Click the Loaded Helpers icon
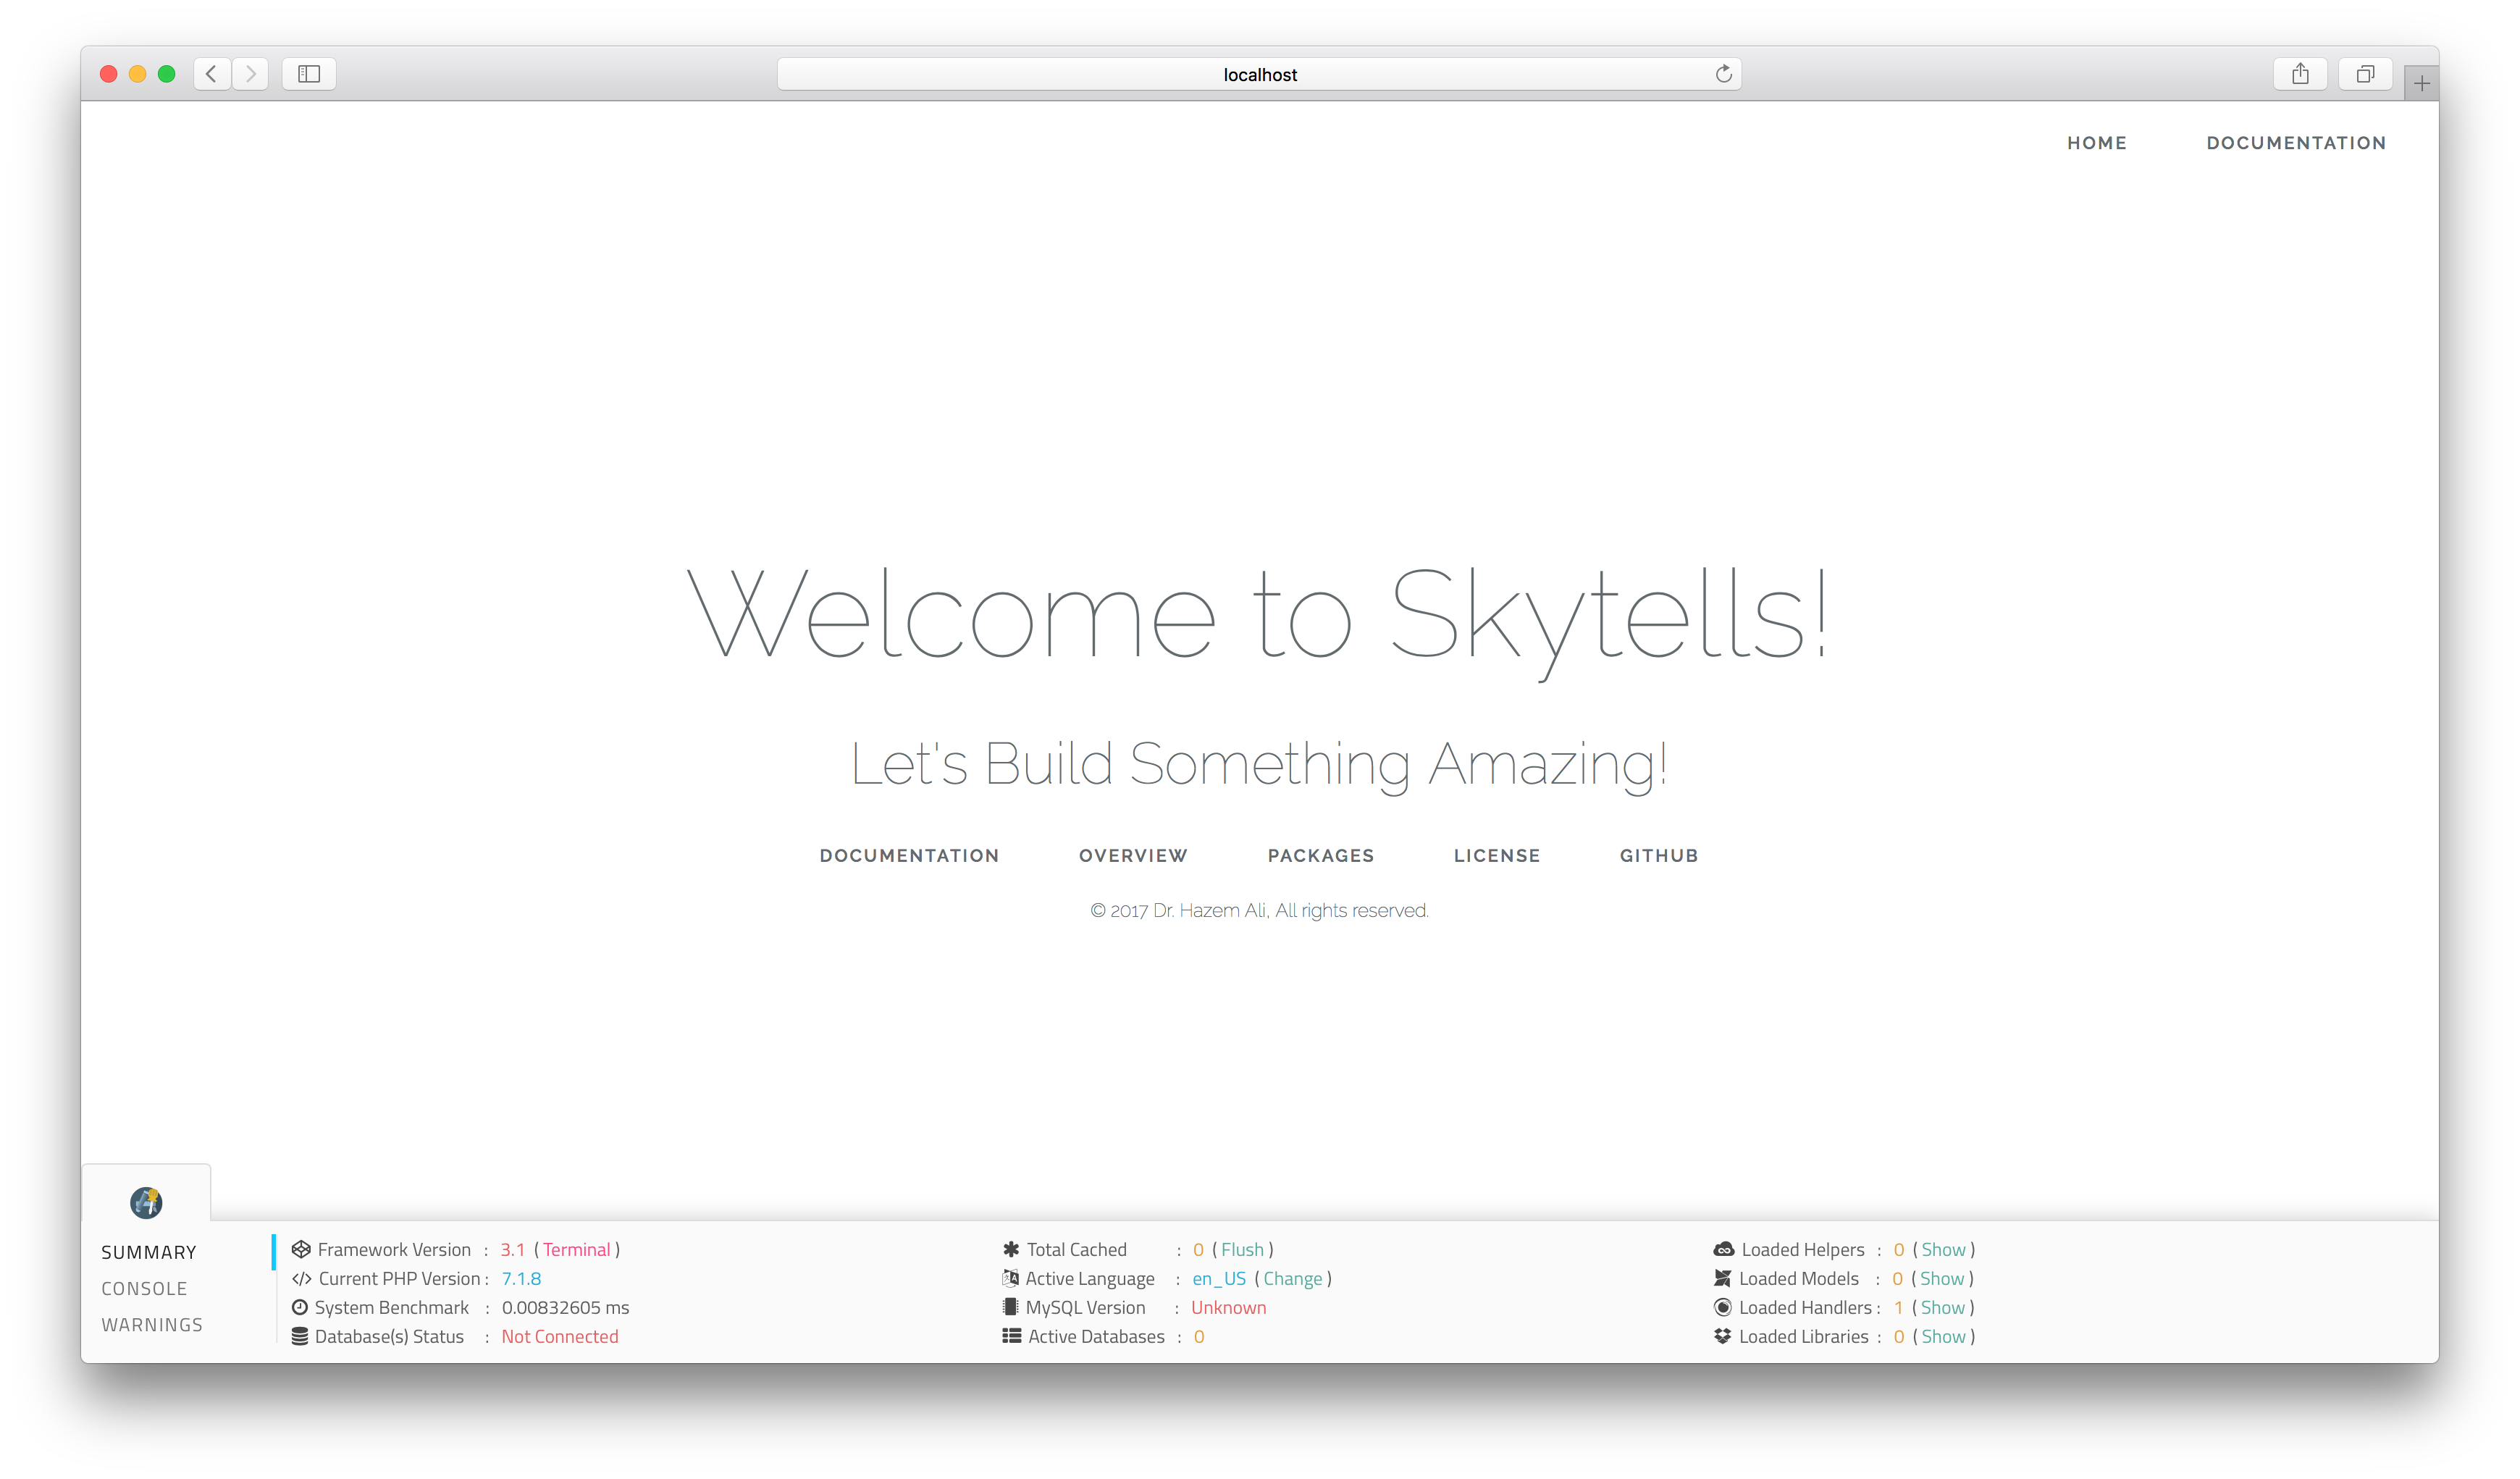This screenshot has height=1479, width=2520. pyautogui.click(x=1724, y=1249)
